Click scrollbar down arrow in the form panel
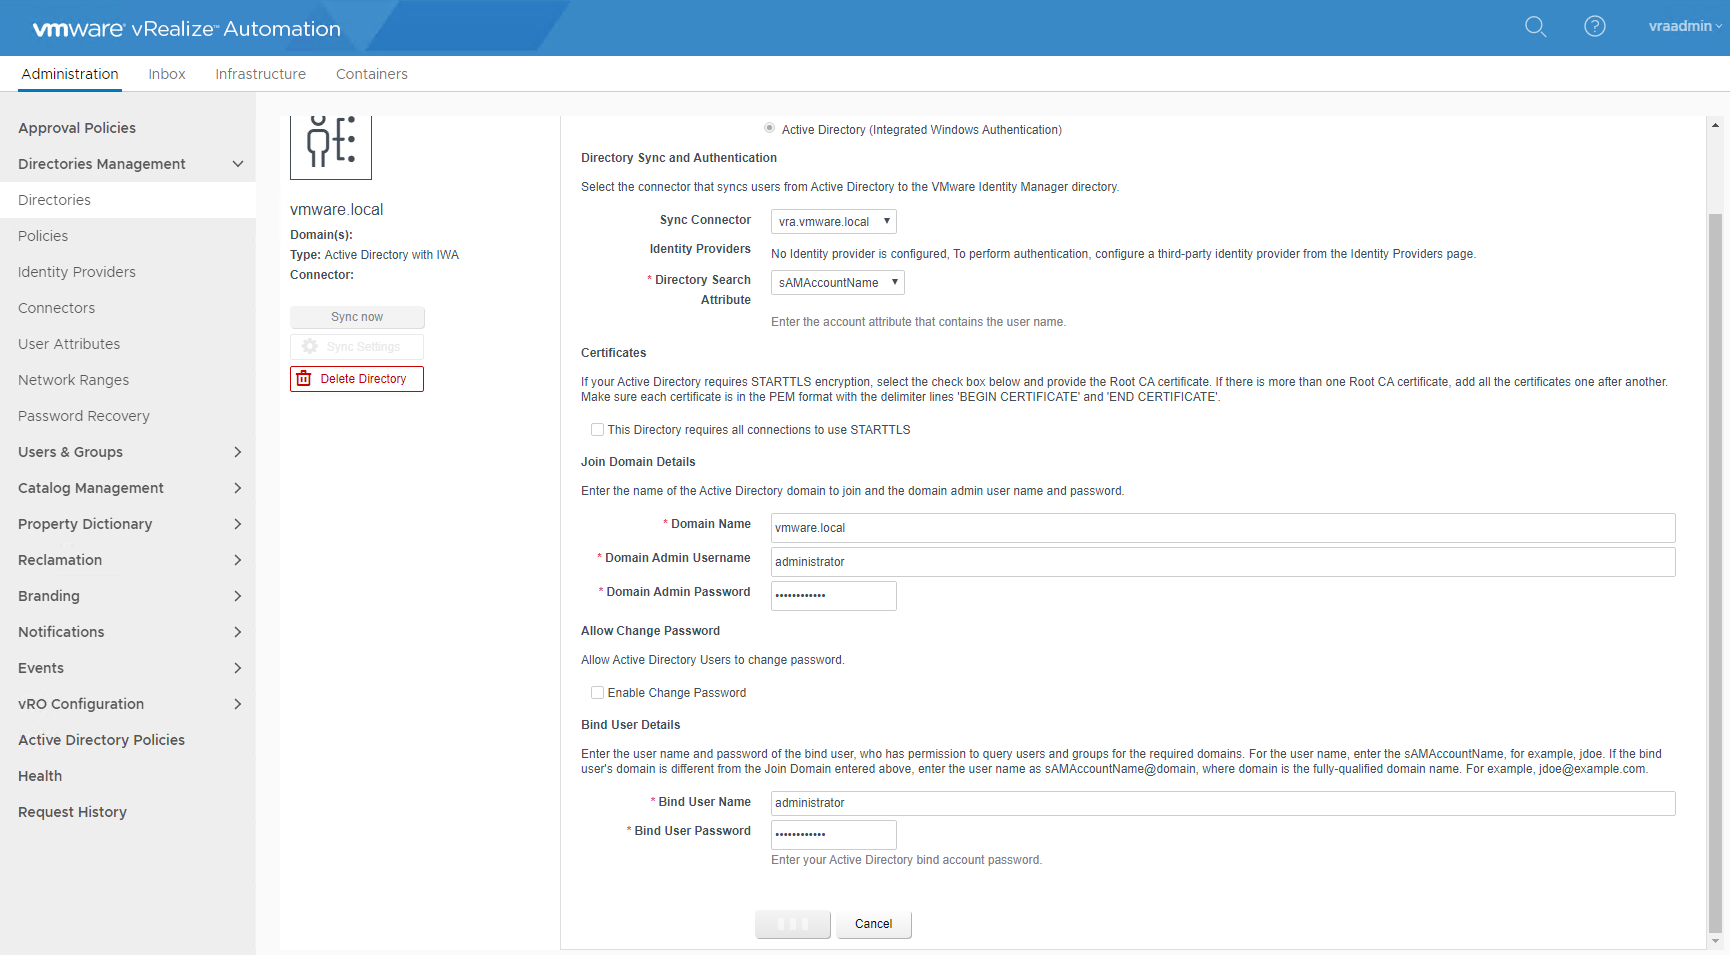Image resolution: width=1730 pixels, height=955 pixels. [1715, 941]
